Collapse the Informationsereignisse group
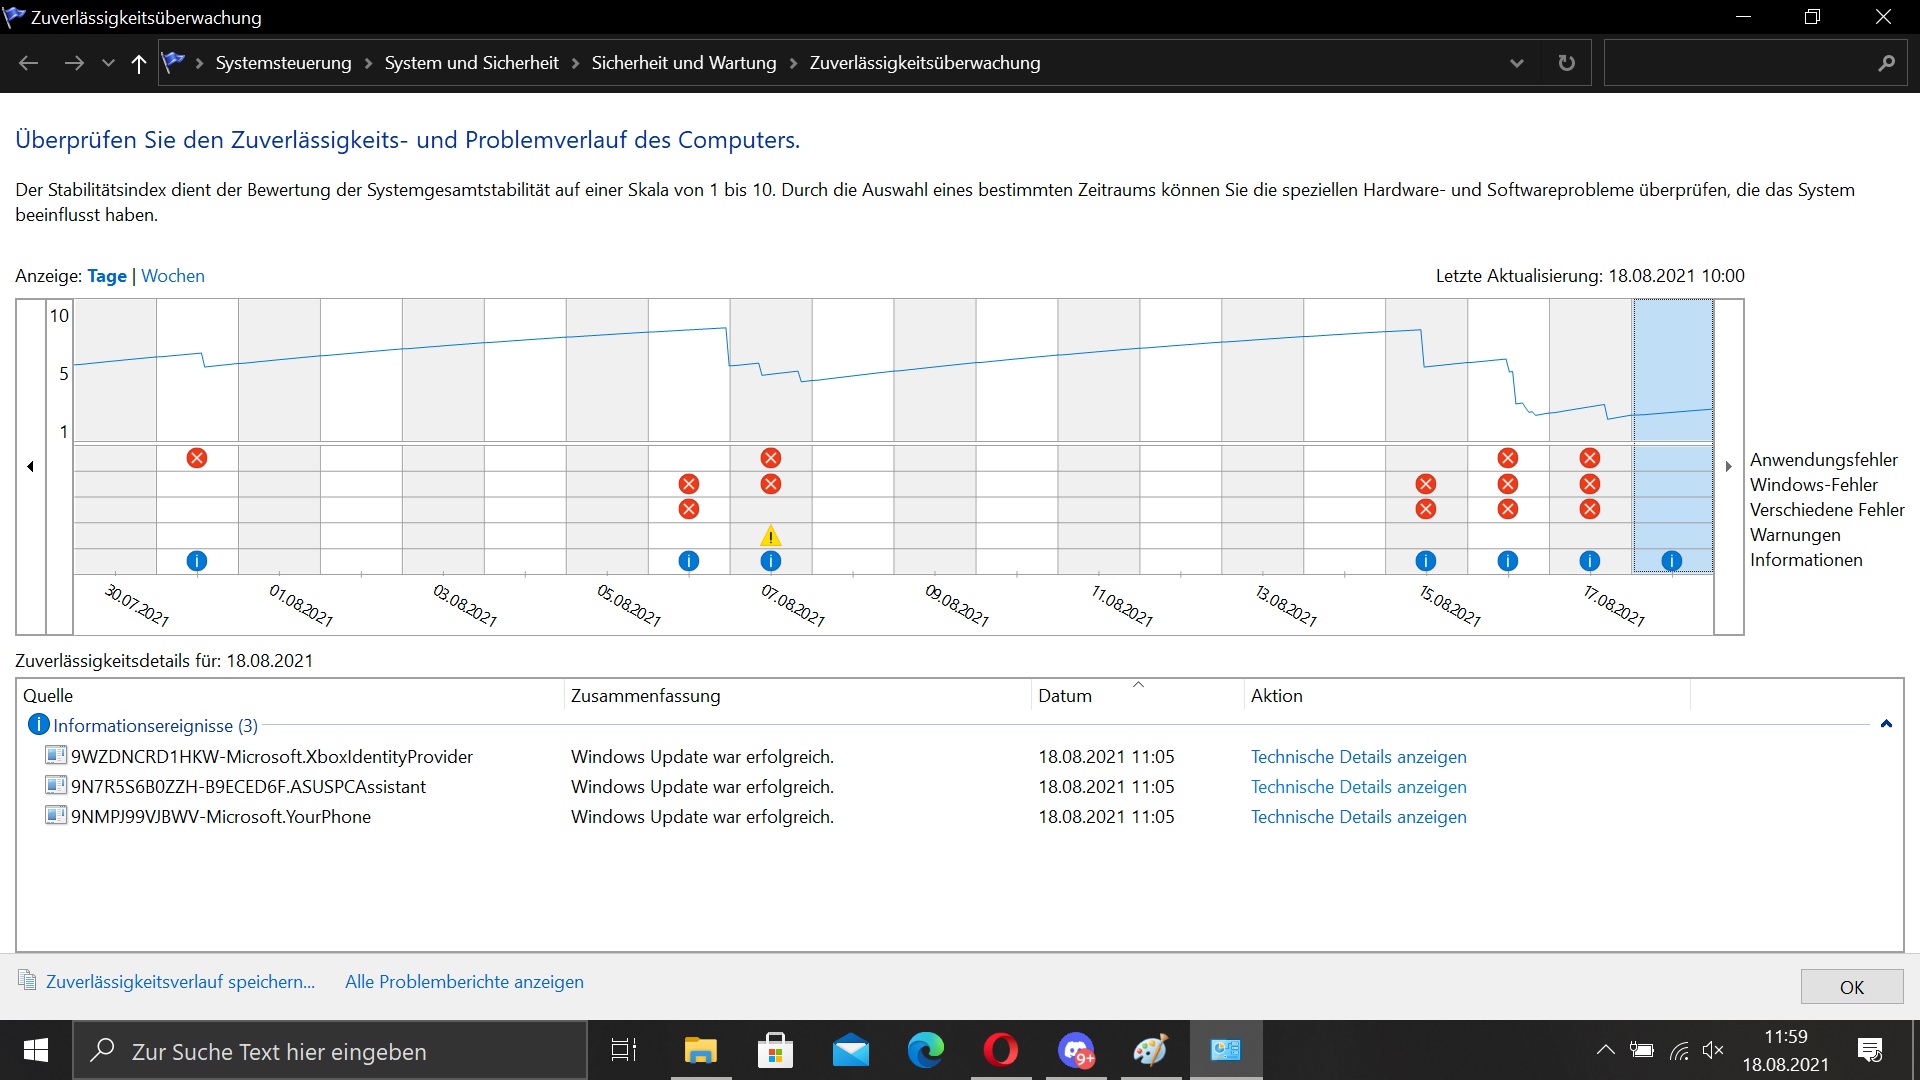The width and height of the screenshot is (1920, 1080). pos(1886,724)
